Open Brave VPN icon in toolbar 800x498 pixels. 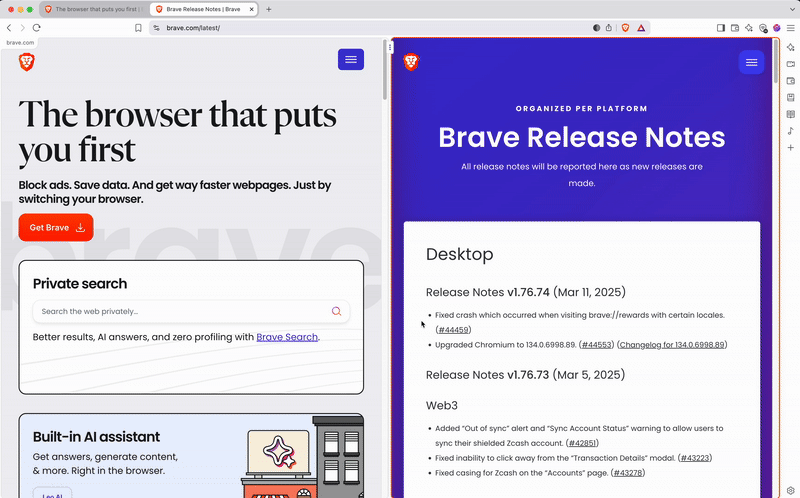(763, 28)
